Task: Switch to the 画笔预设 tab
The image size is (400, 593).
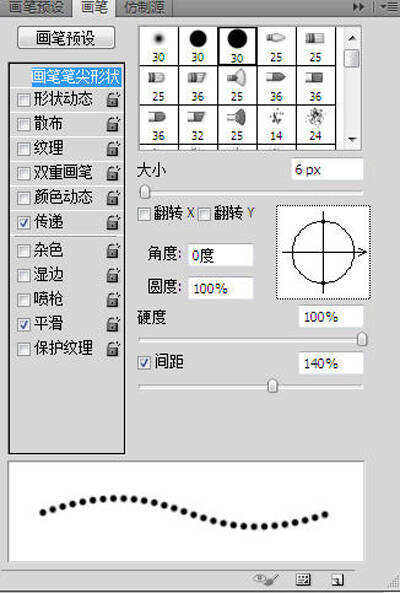Action: (36, 8)
